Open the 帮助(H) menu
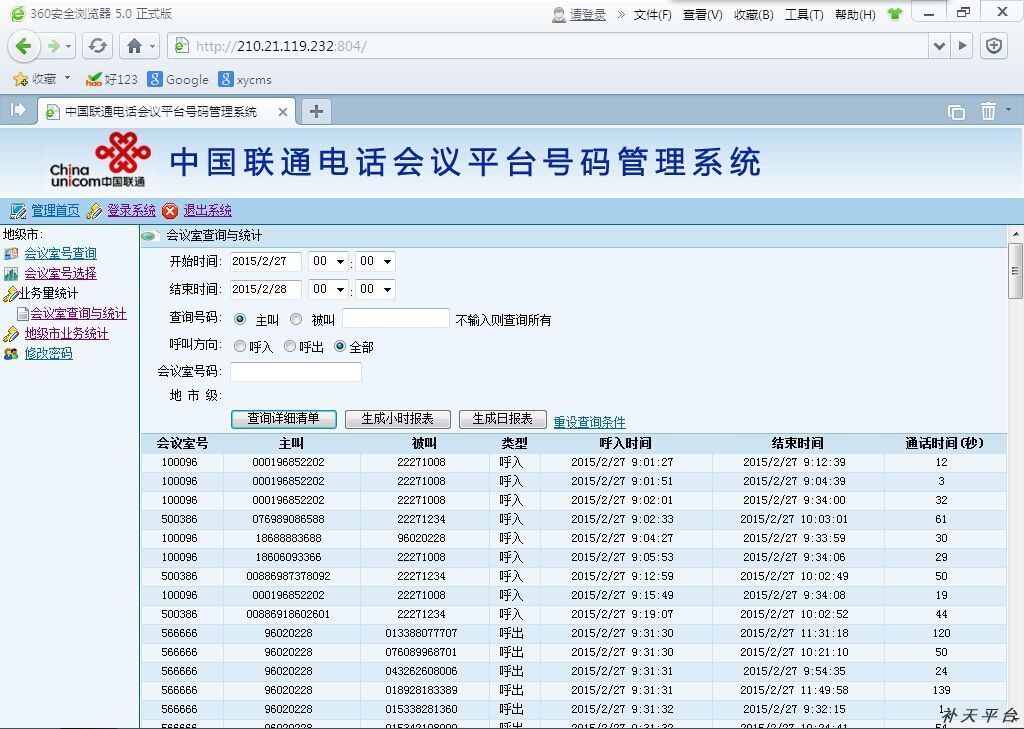This screenshot has width=1024, height=729. coord(855,14)
